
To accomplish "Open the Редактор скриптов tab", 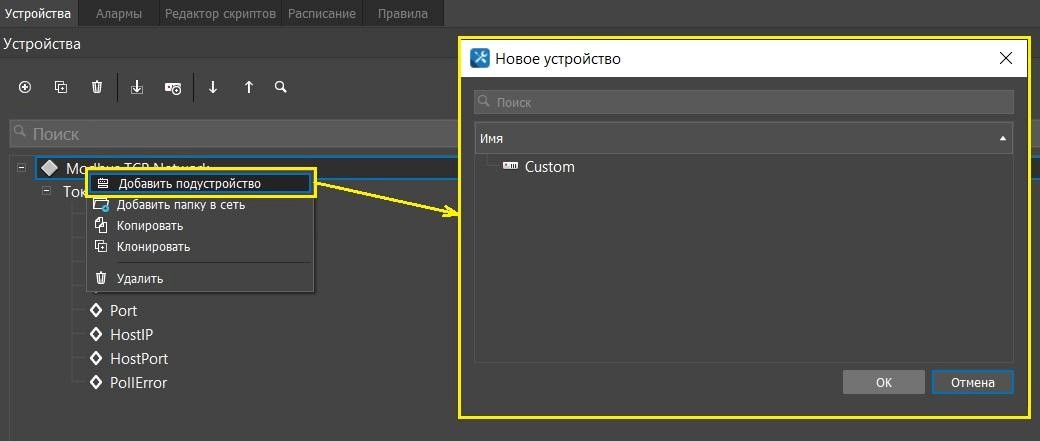I will tap(221, 14).
